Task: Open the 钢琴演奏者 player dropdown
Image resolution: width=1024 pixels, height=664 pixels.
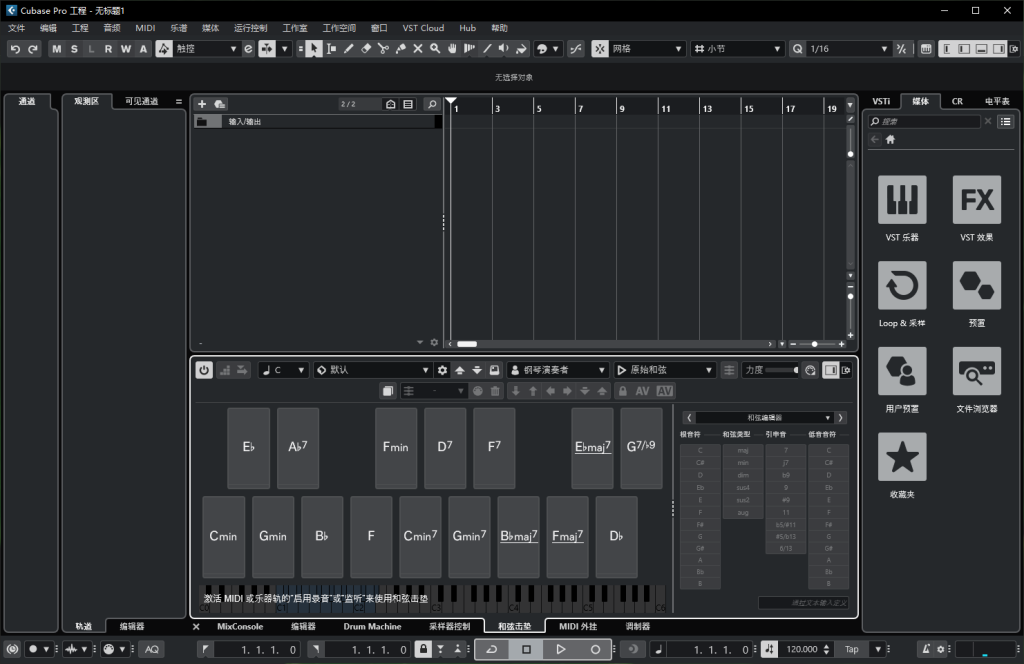Action: [x=558, y=370]
